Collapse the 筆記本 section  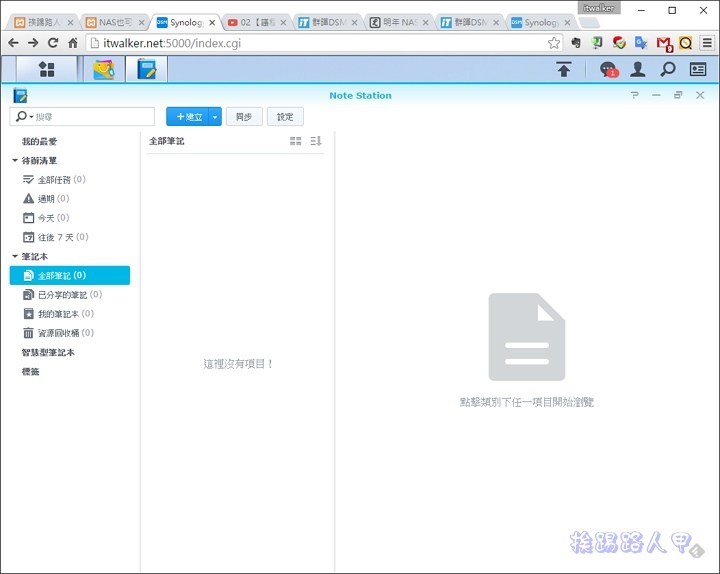coord(15,257)
